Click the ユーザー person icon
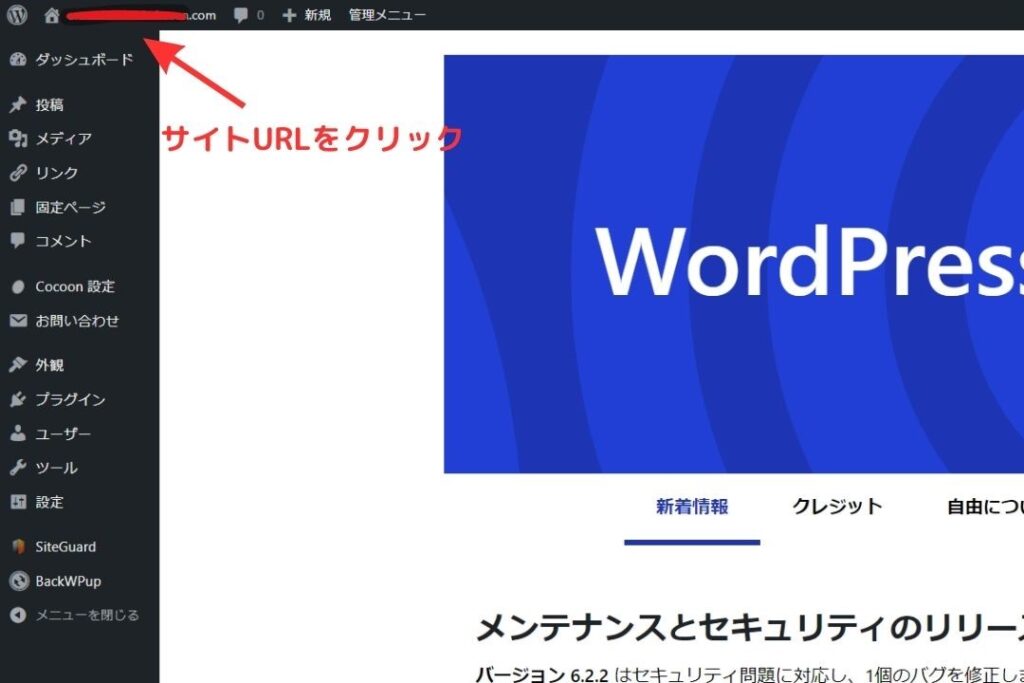Screen dimensions: 1024x683 18,433
